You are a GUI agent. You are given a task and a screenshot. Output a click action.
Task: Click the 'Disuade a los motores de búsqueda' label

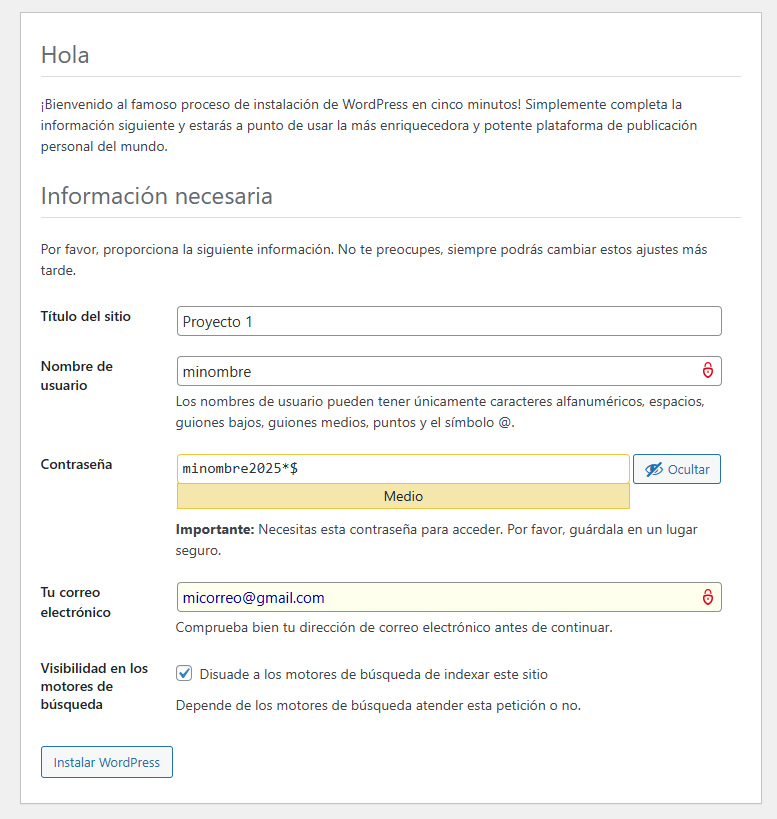coord(373,674)
